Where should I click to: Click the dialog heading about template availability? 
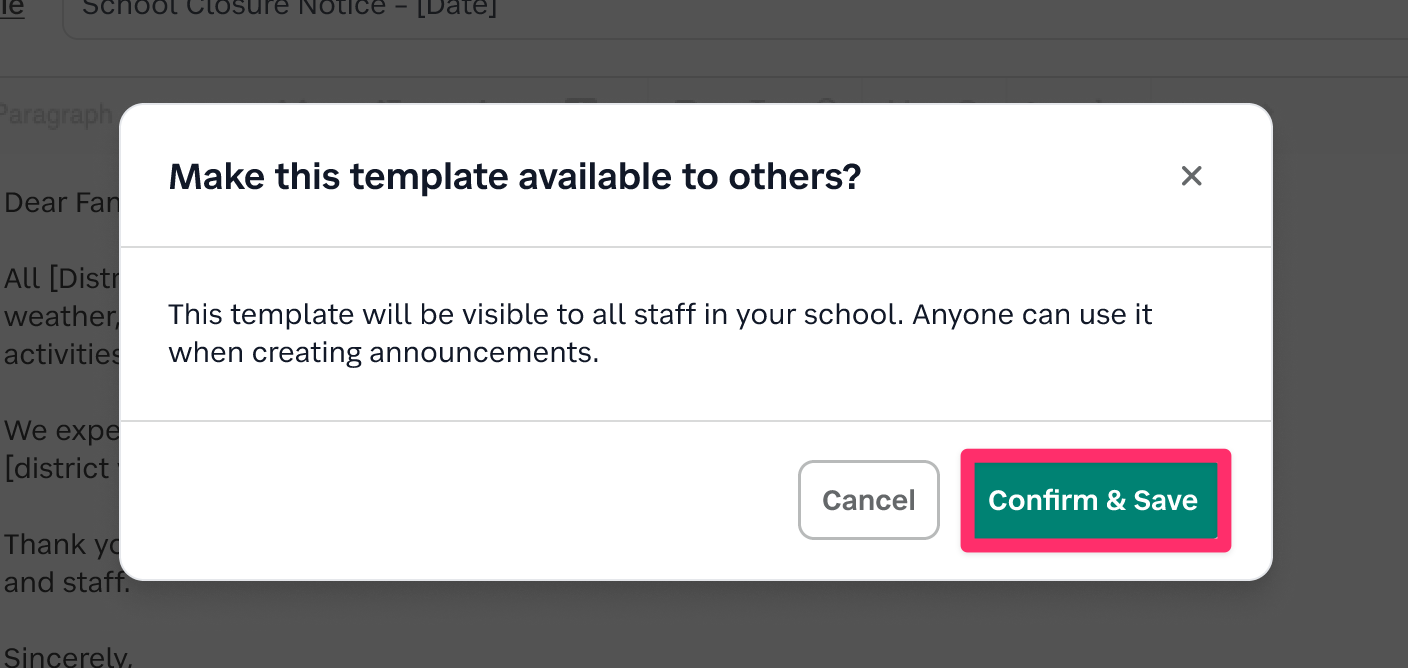point(514,177)
